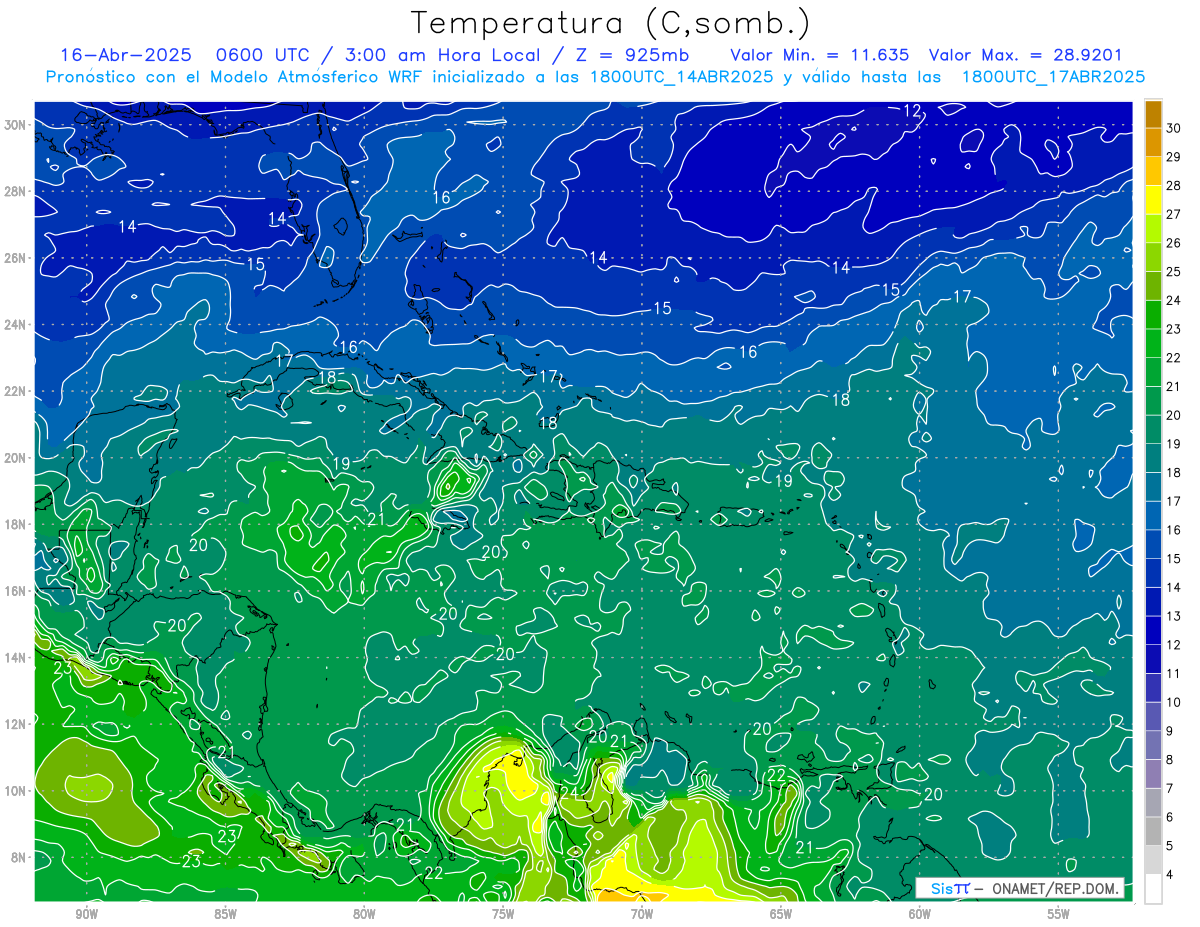Click the dark blue legend swatch between 12 and 13
The image size is (1200, 927).
[x=1153, y=630]
